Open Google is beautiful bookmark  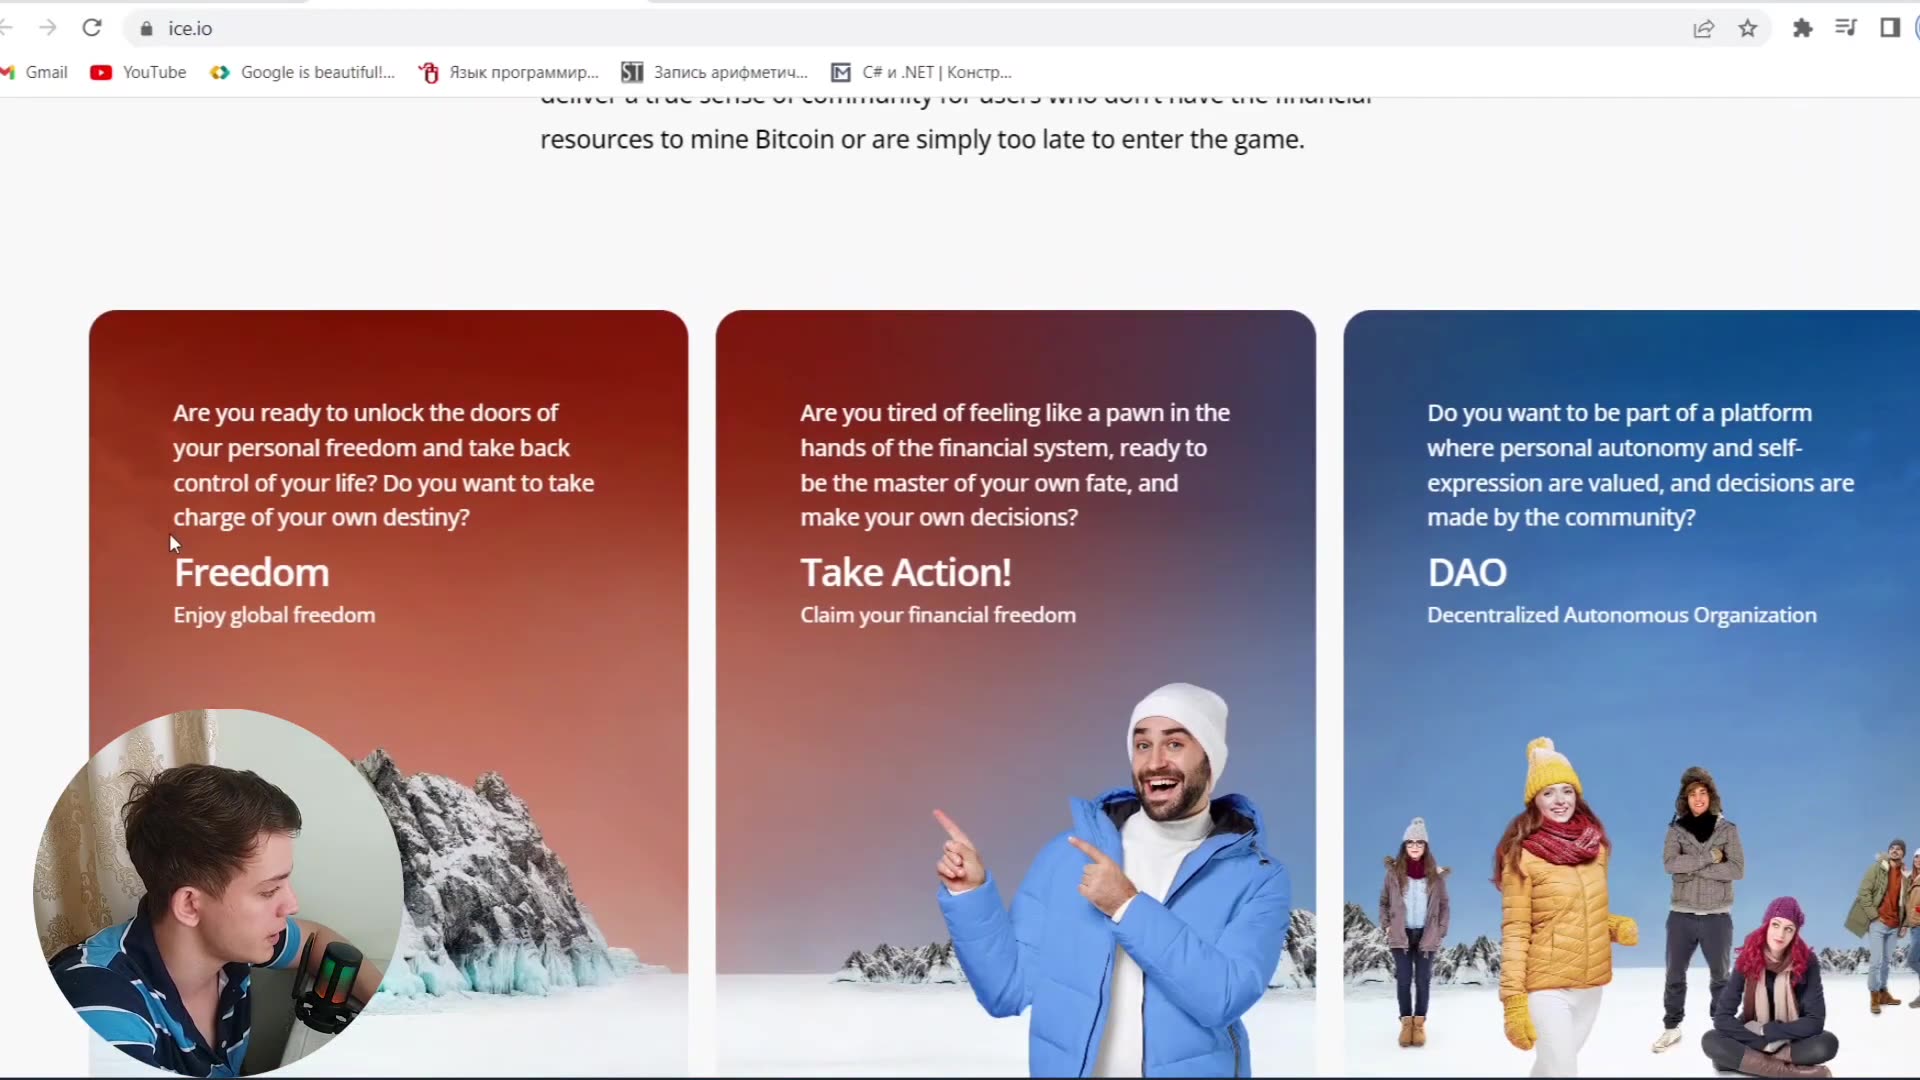tap(304, 72)
